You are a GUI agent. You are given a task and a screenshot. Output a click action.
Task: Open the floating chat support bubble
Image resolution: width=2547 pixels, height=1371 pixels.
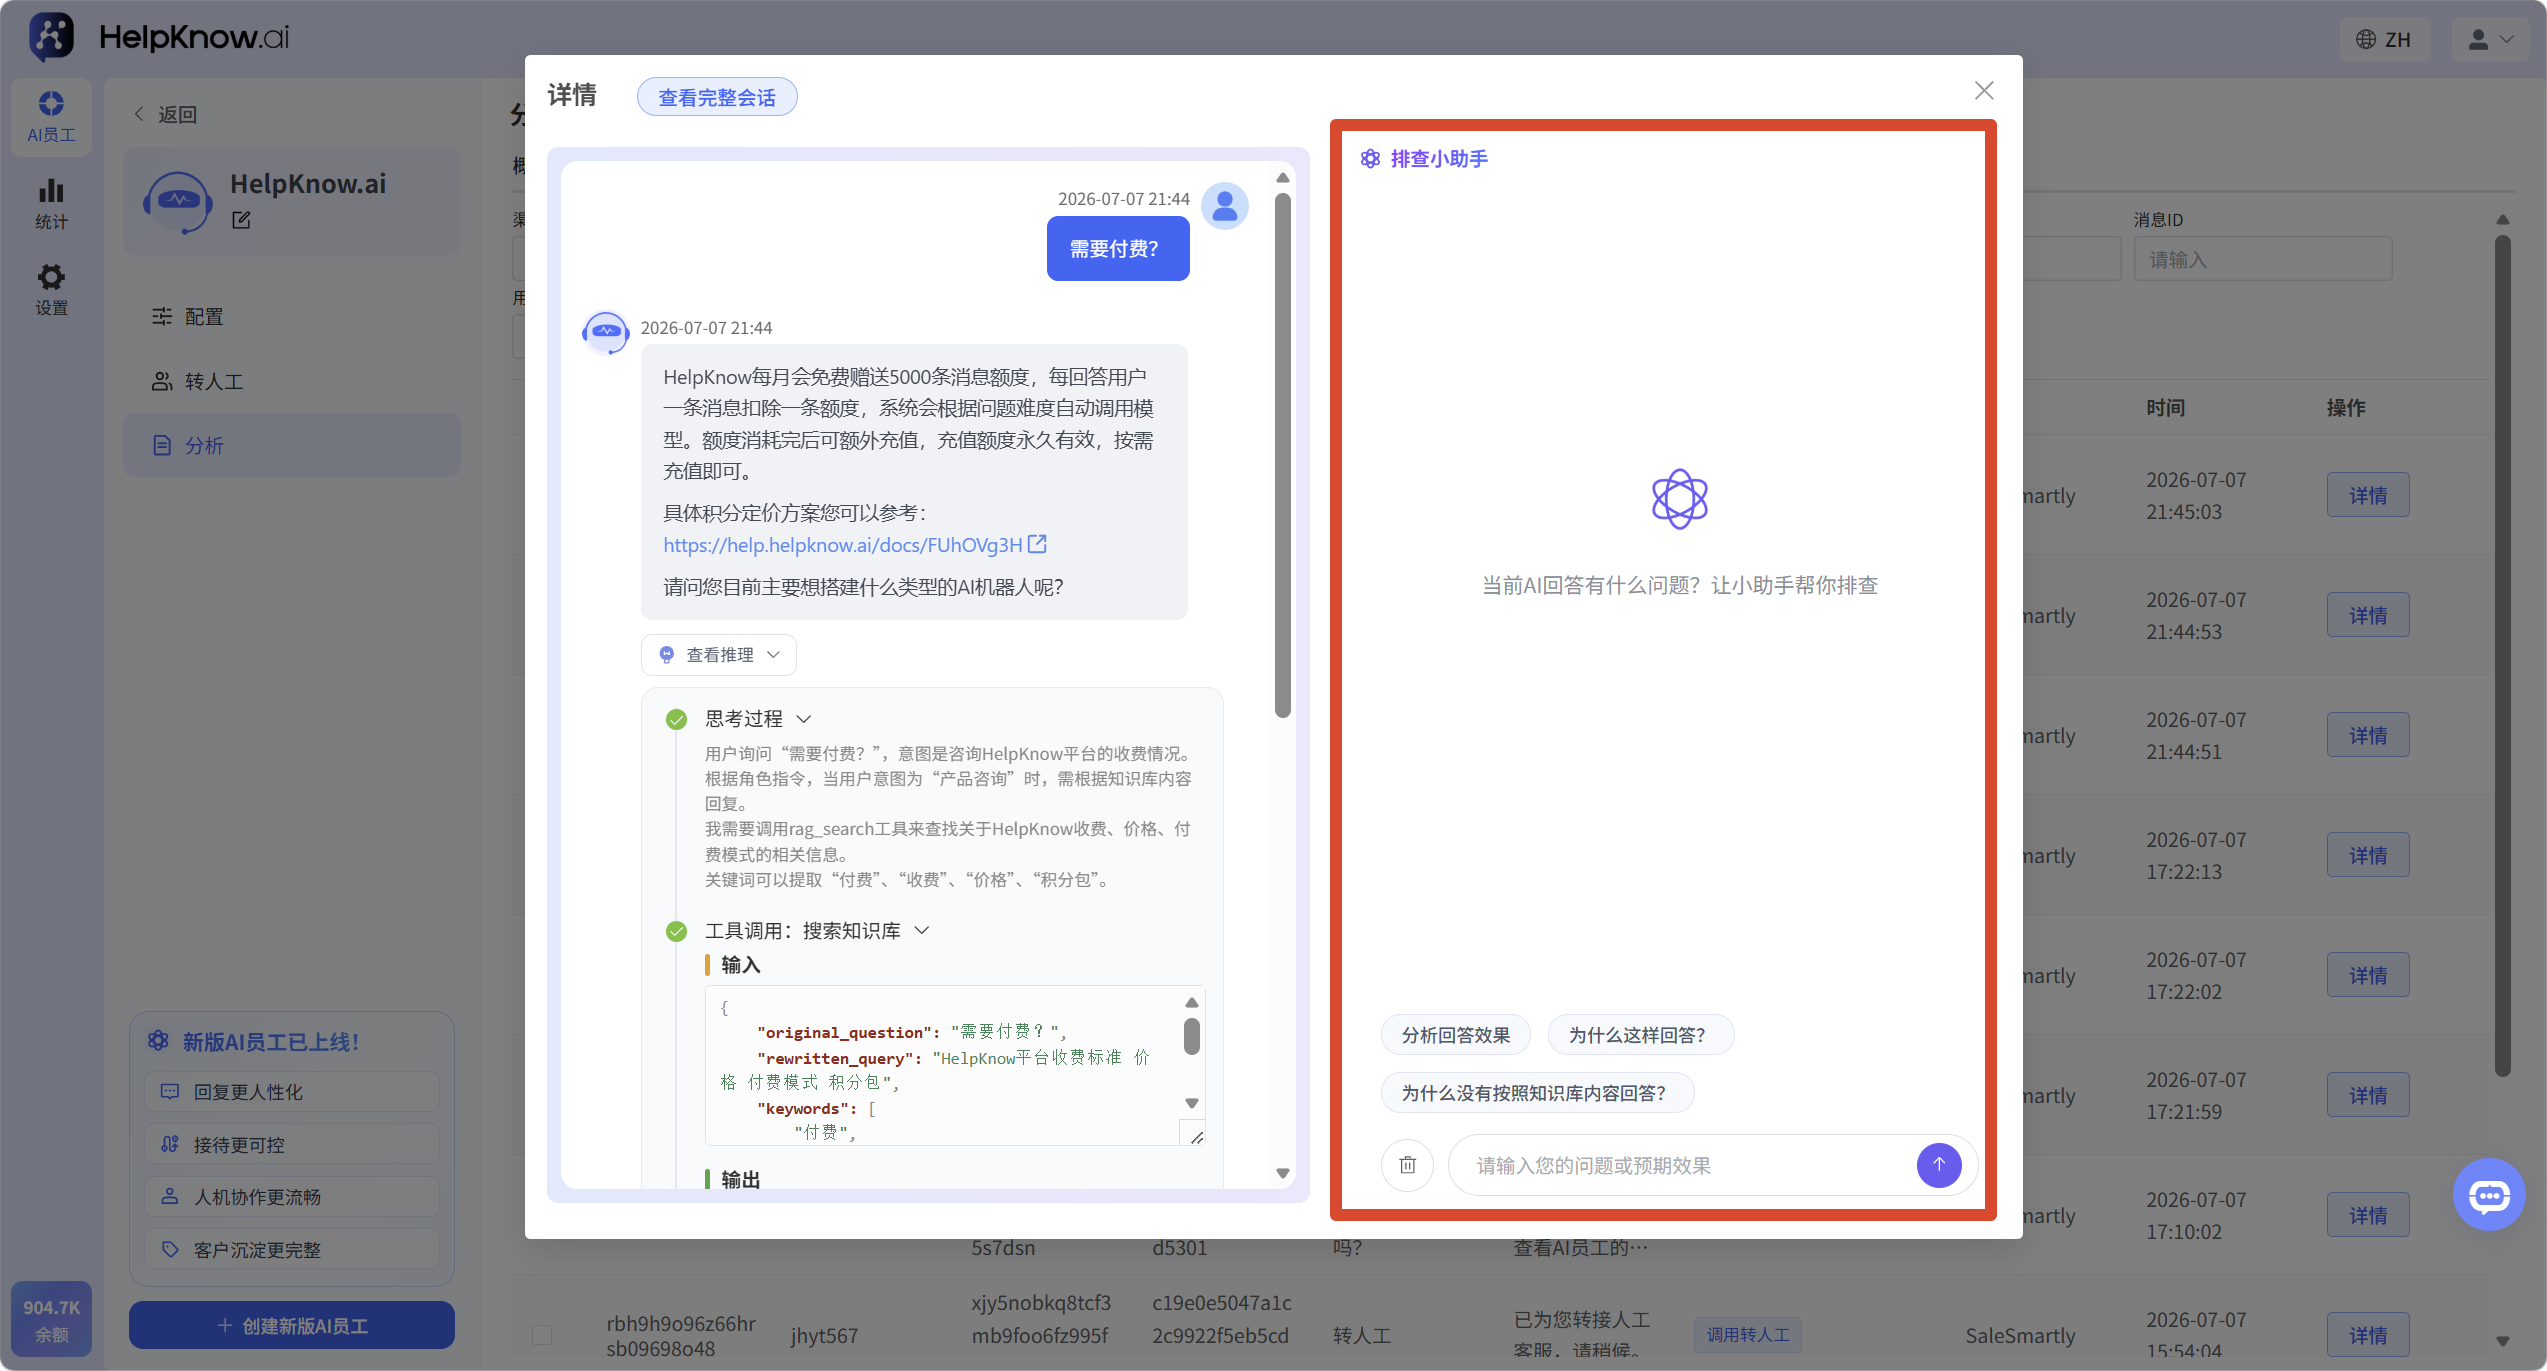pos(2488,1195)
